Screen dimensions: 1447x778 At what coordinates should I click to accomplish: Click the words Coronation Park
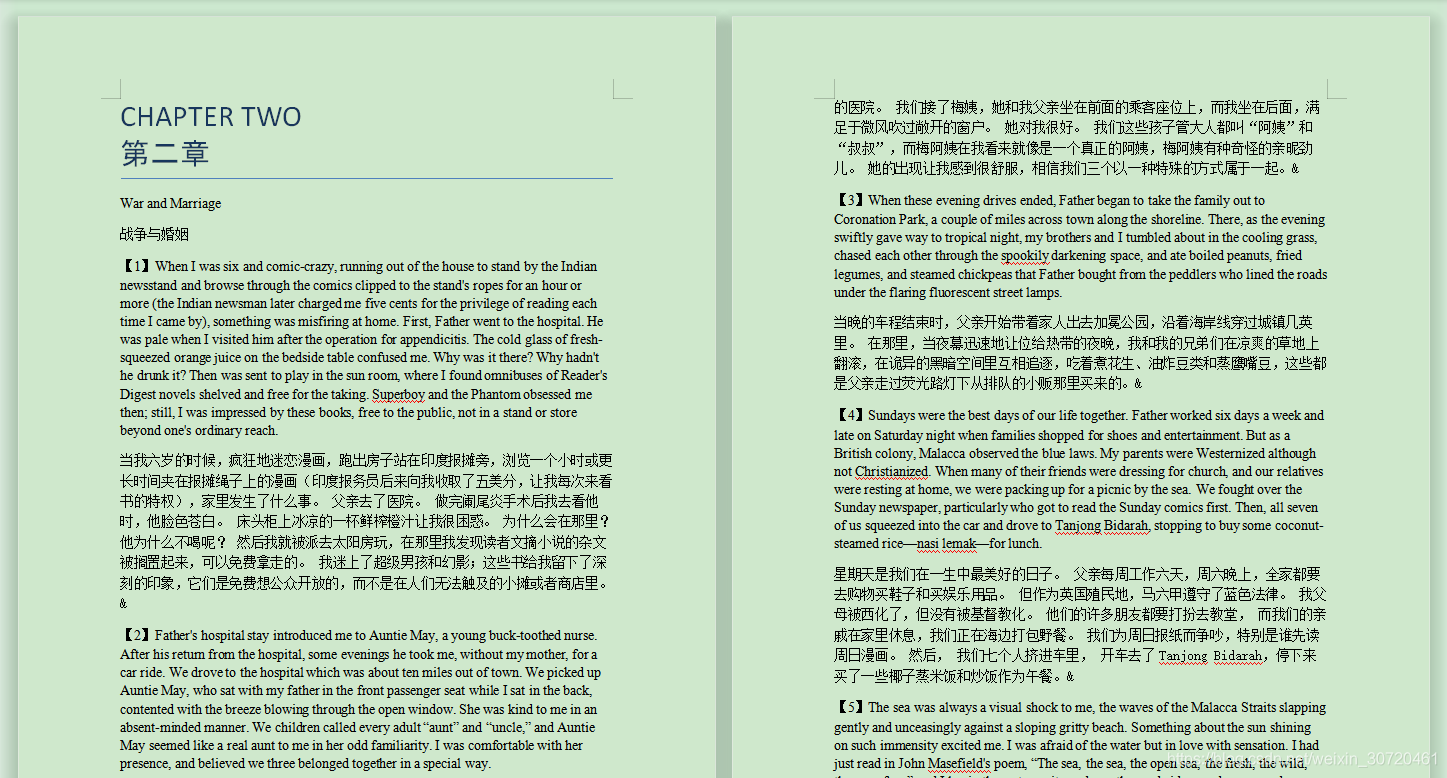(880, 219)
